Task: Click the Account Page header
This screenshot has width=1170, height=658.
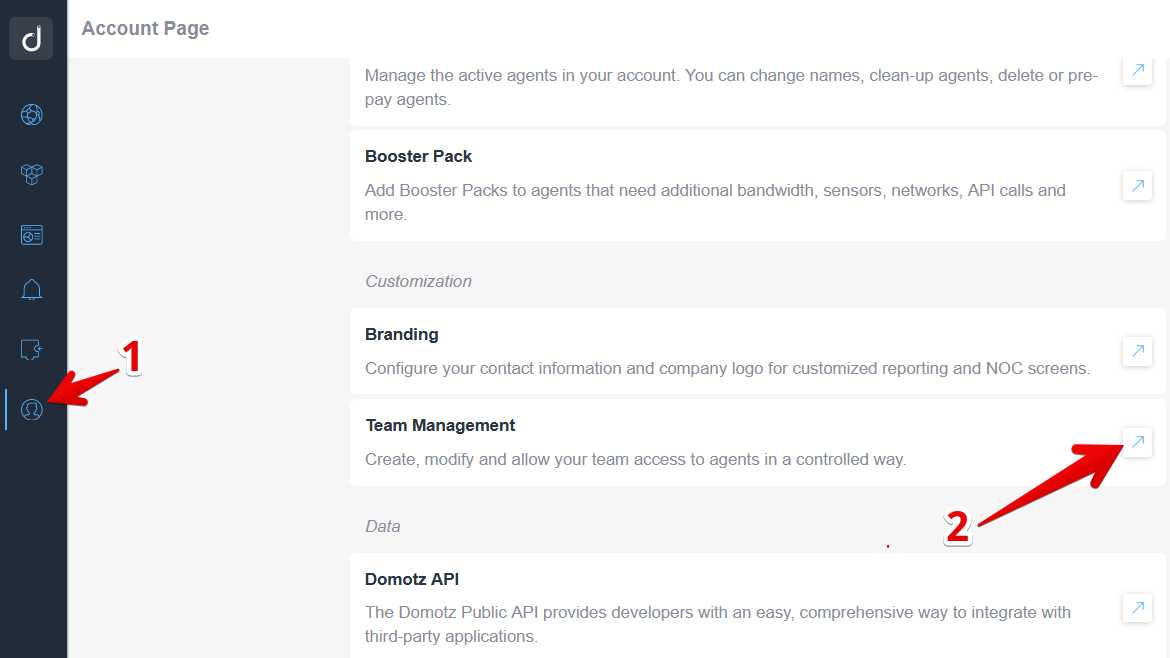Action: coord(145,28)
